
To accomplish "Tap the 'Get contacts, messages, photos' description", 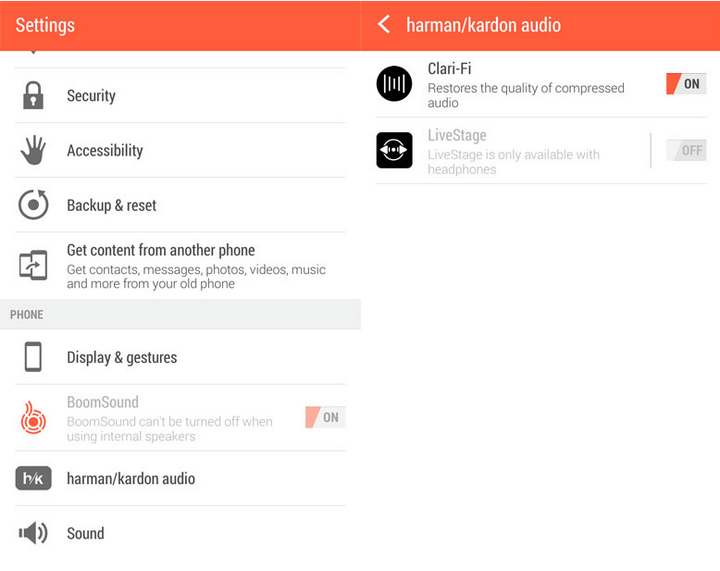I will pos(196,276).
